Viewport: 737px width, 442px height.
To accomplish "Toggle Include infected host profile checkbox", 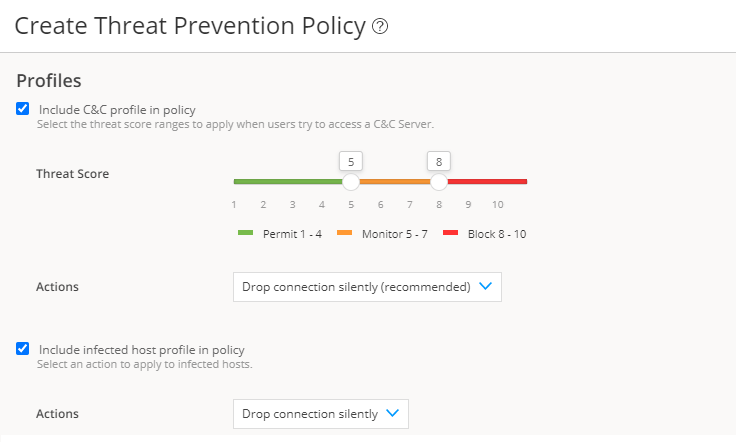I will point(23,349).
